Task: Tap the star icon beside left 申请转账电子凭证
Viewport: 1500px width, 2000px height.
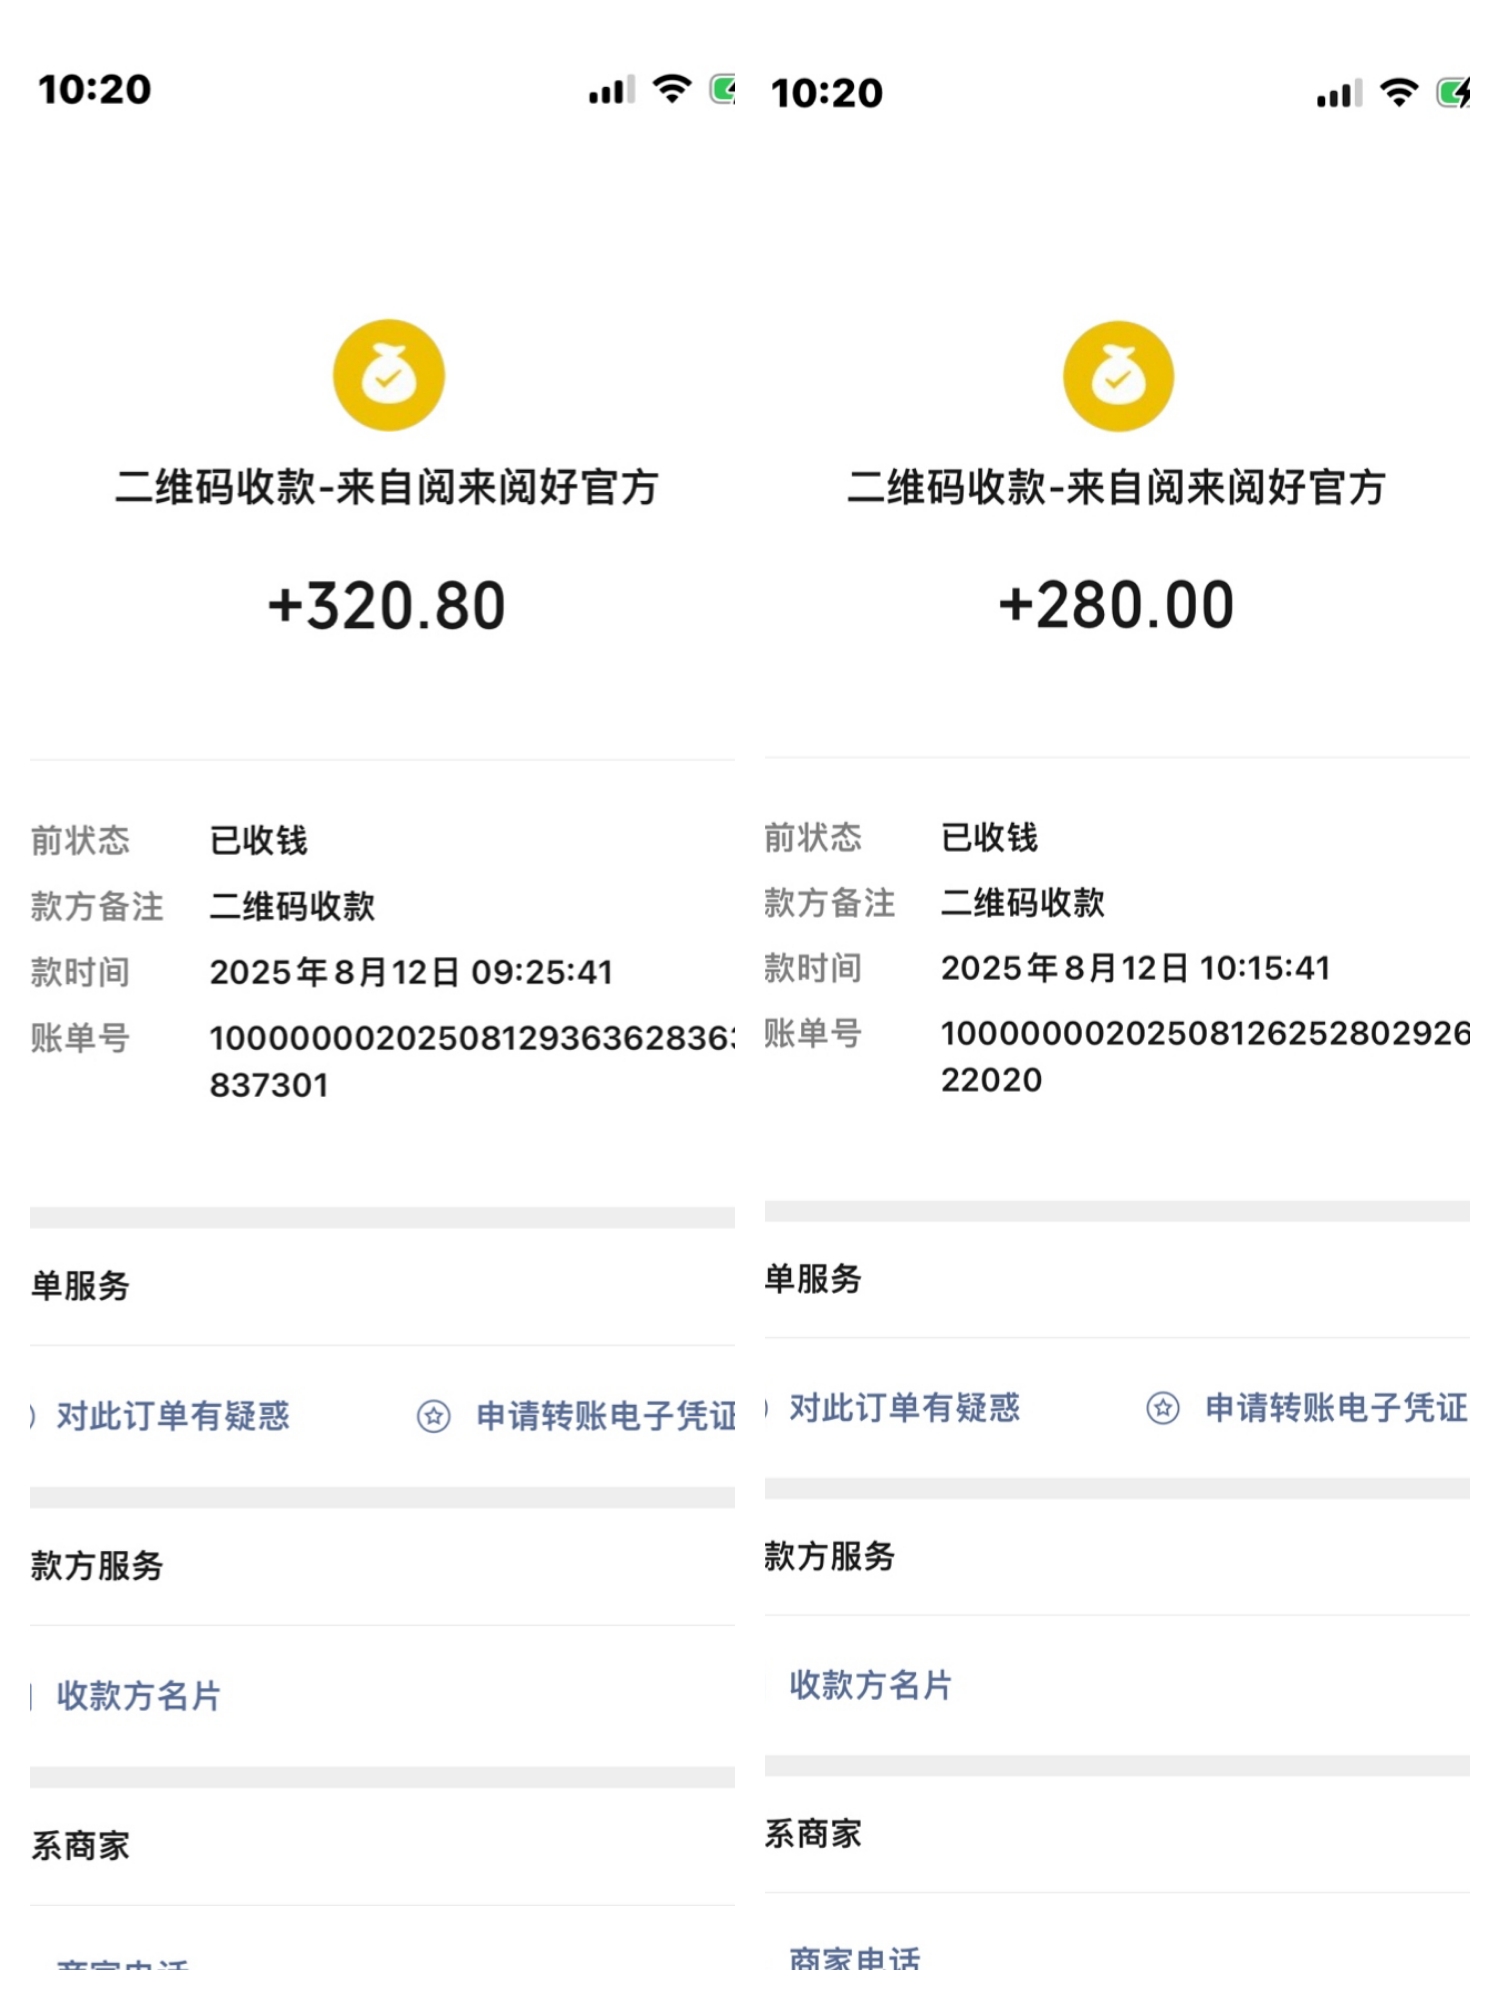Action: [x=433, y=1416]
